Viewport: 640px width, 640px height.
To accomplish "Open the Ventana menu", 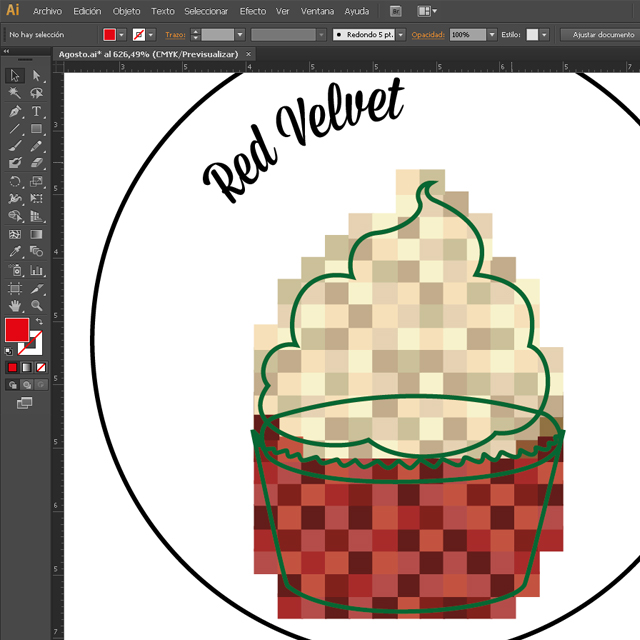I will pos(317,11).
